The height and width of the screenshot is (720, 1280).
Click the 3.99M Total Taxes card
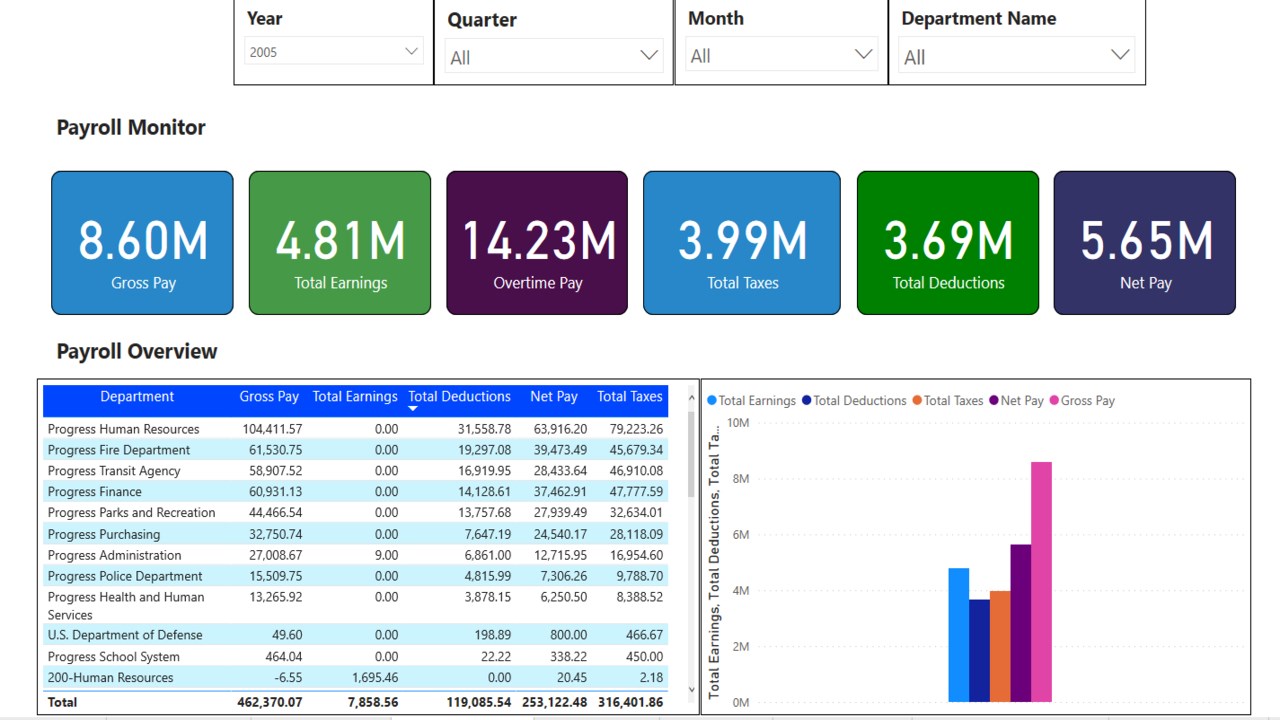pos(742,243)
